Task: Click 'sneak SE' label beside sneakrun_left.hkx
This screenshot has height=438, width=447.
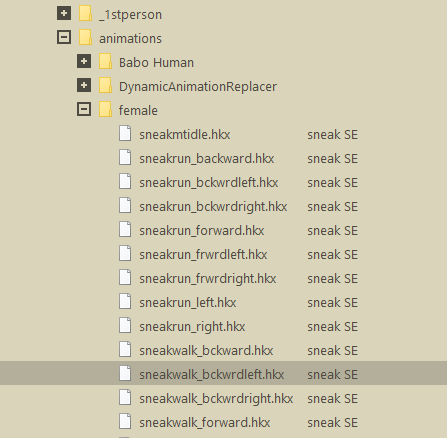Action: (x=332, y=303)
